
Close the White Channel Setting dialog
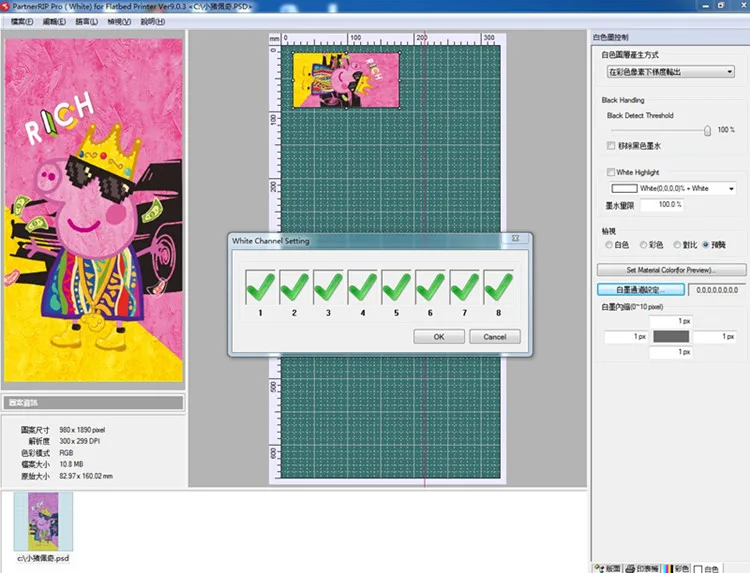pos(516,238)
